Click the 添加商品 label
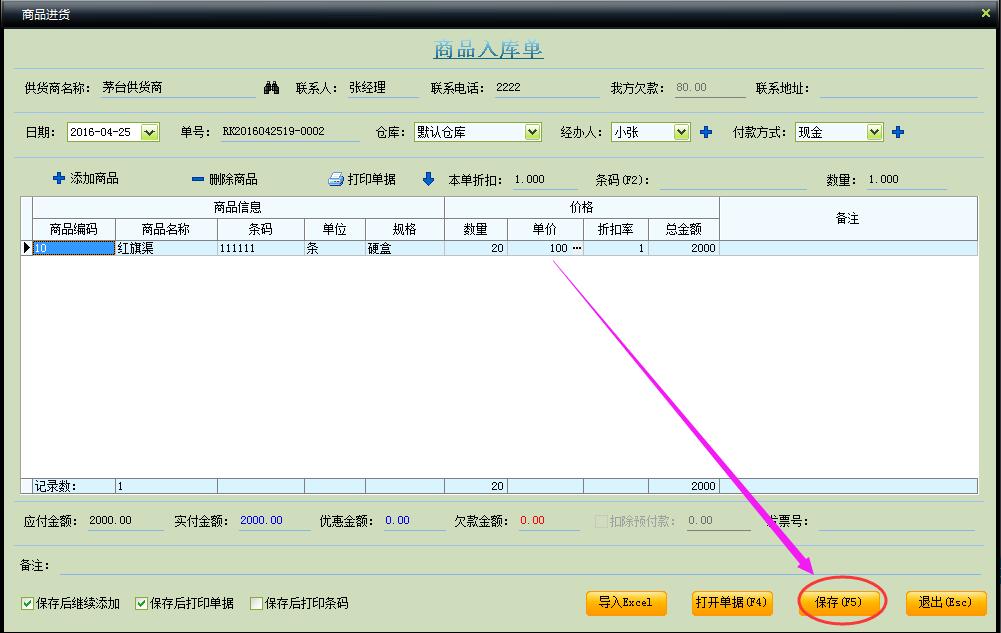1001x633 pixels. pos(94,179)
